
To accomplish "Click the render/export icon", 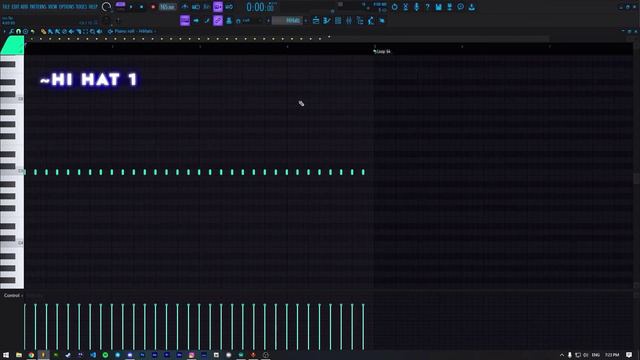I will pyautogui.click(x=449, y=7).
